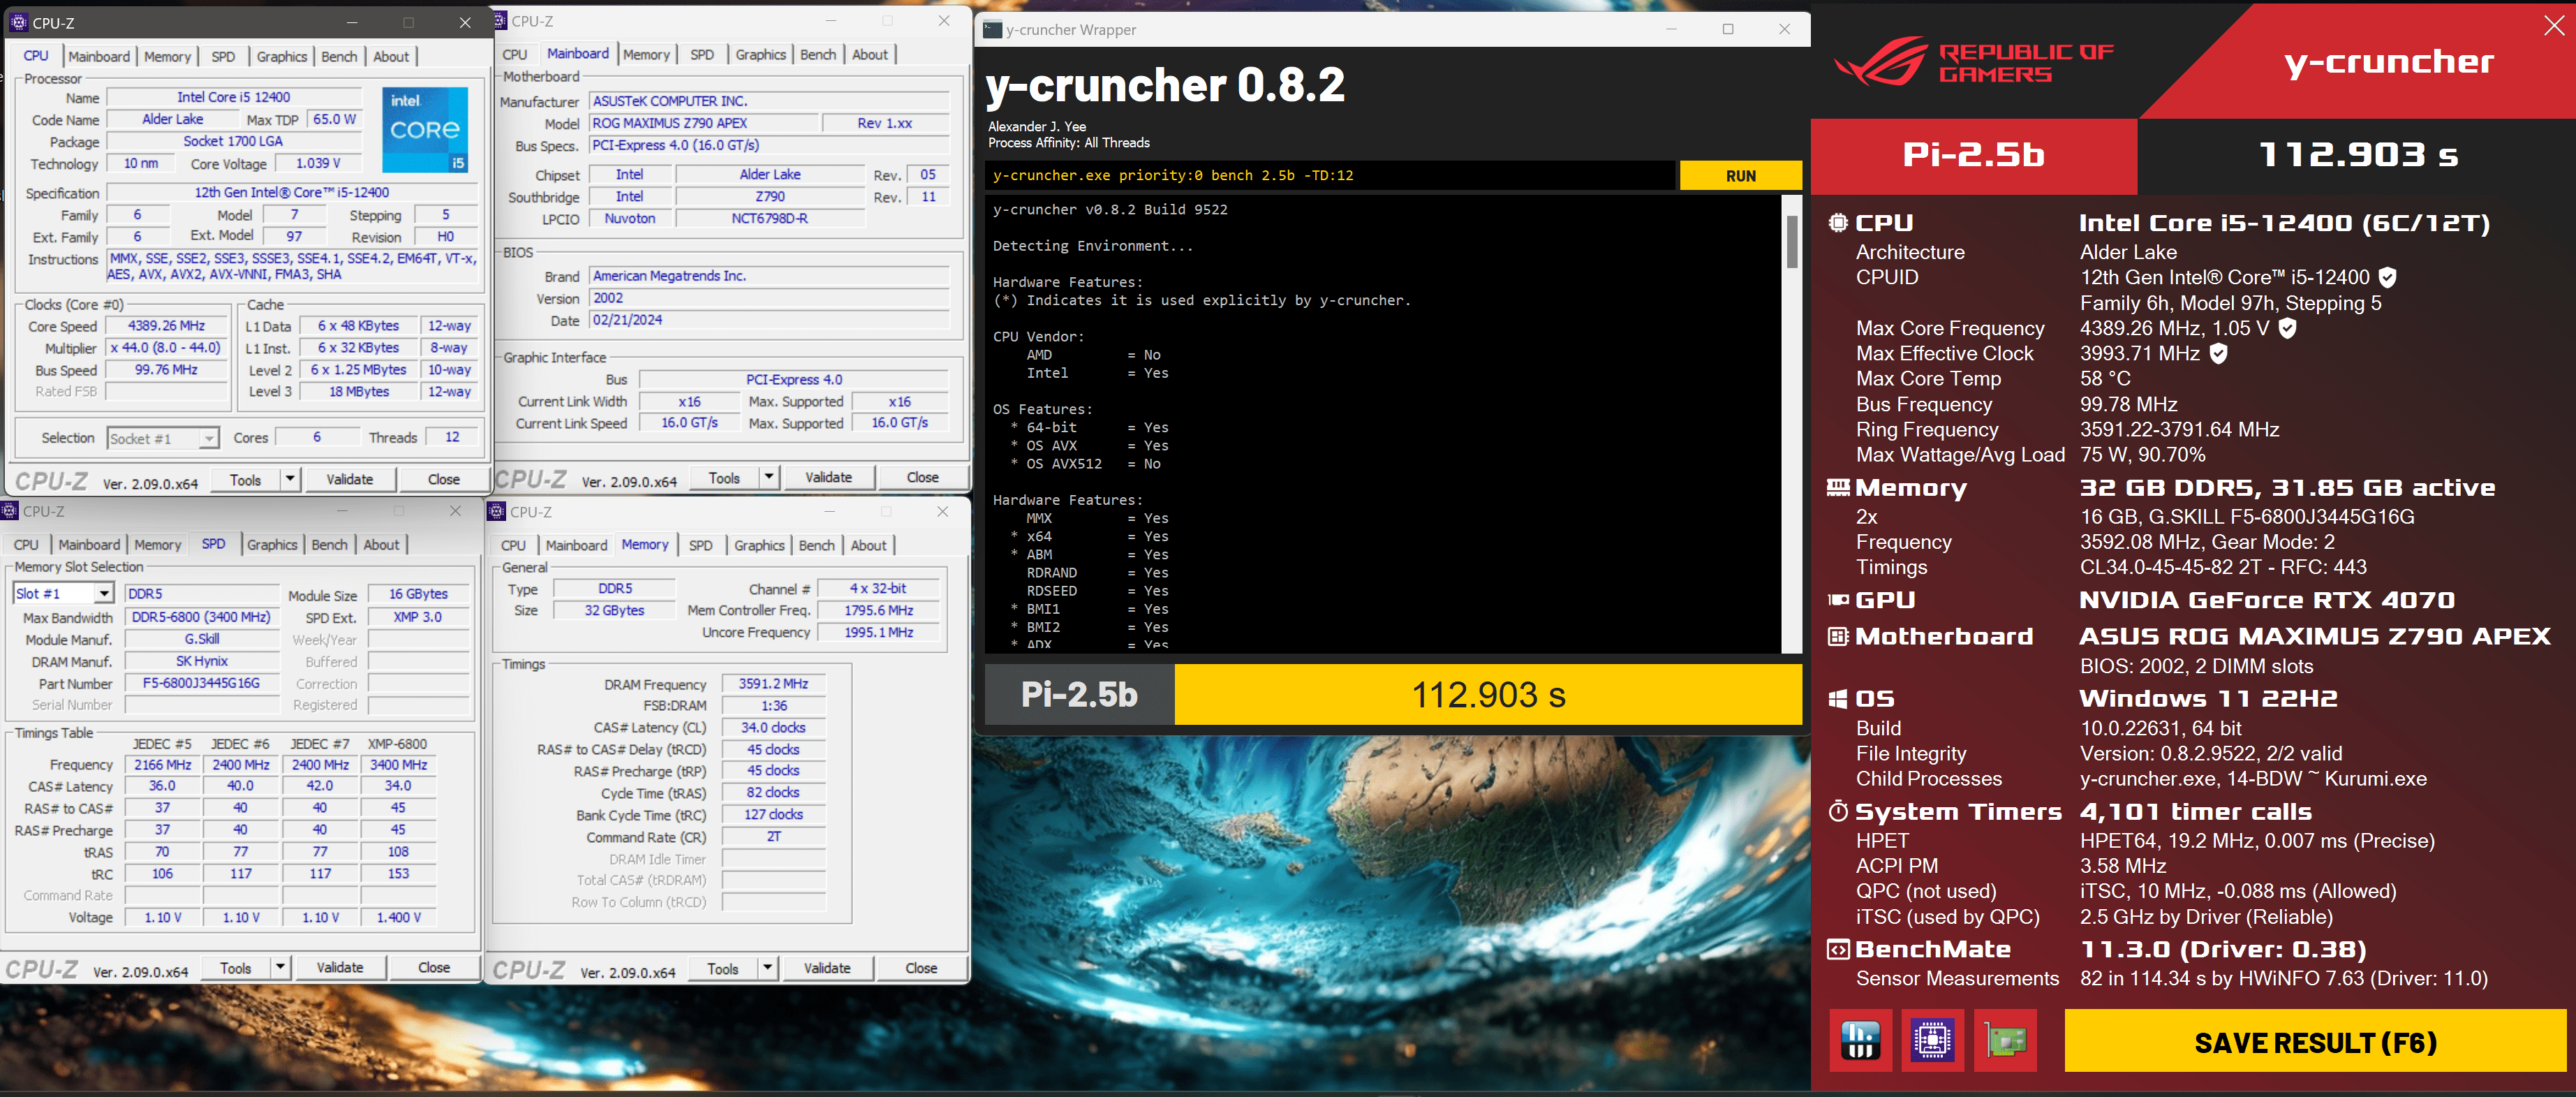Expand Tools arrow in the Mainboard CPU-Z window
The width and height of the screenshot is (2576, 1097).
(x=769, y=477)
